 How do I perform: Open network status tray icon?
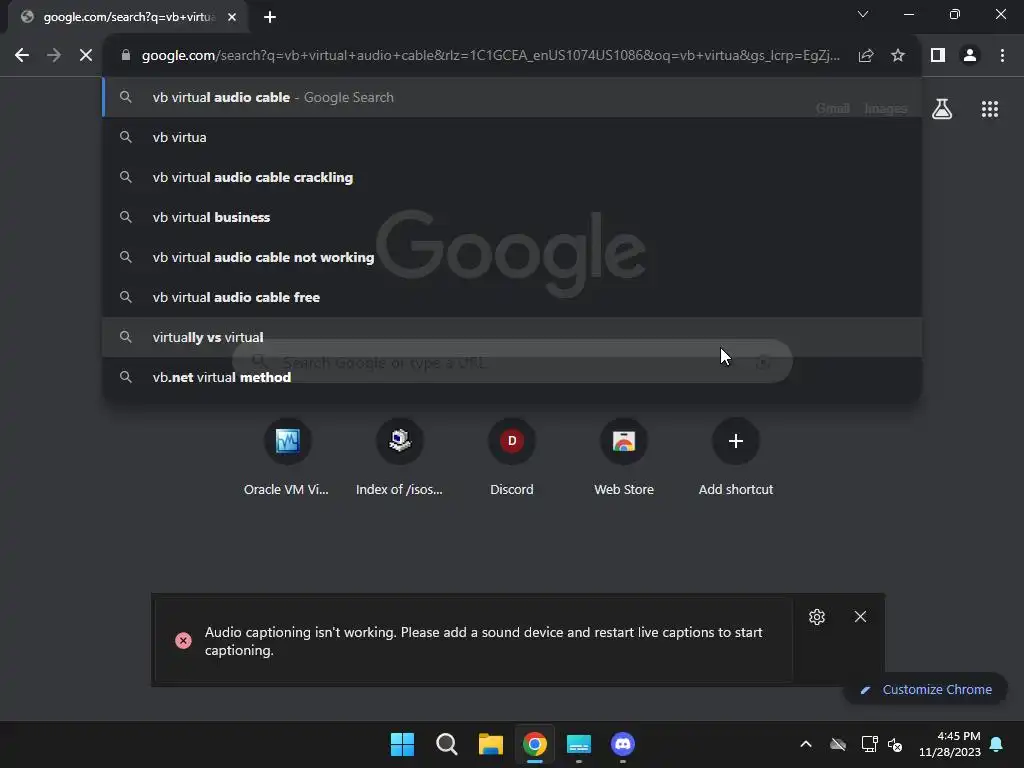pos(869,744)
